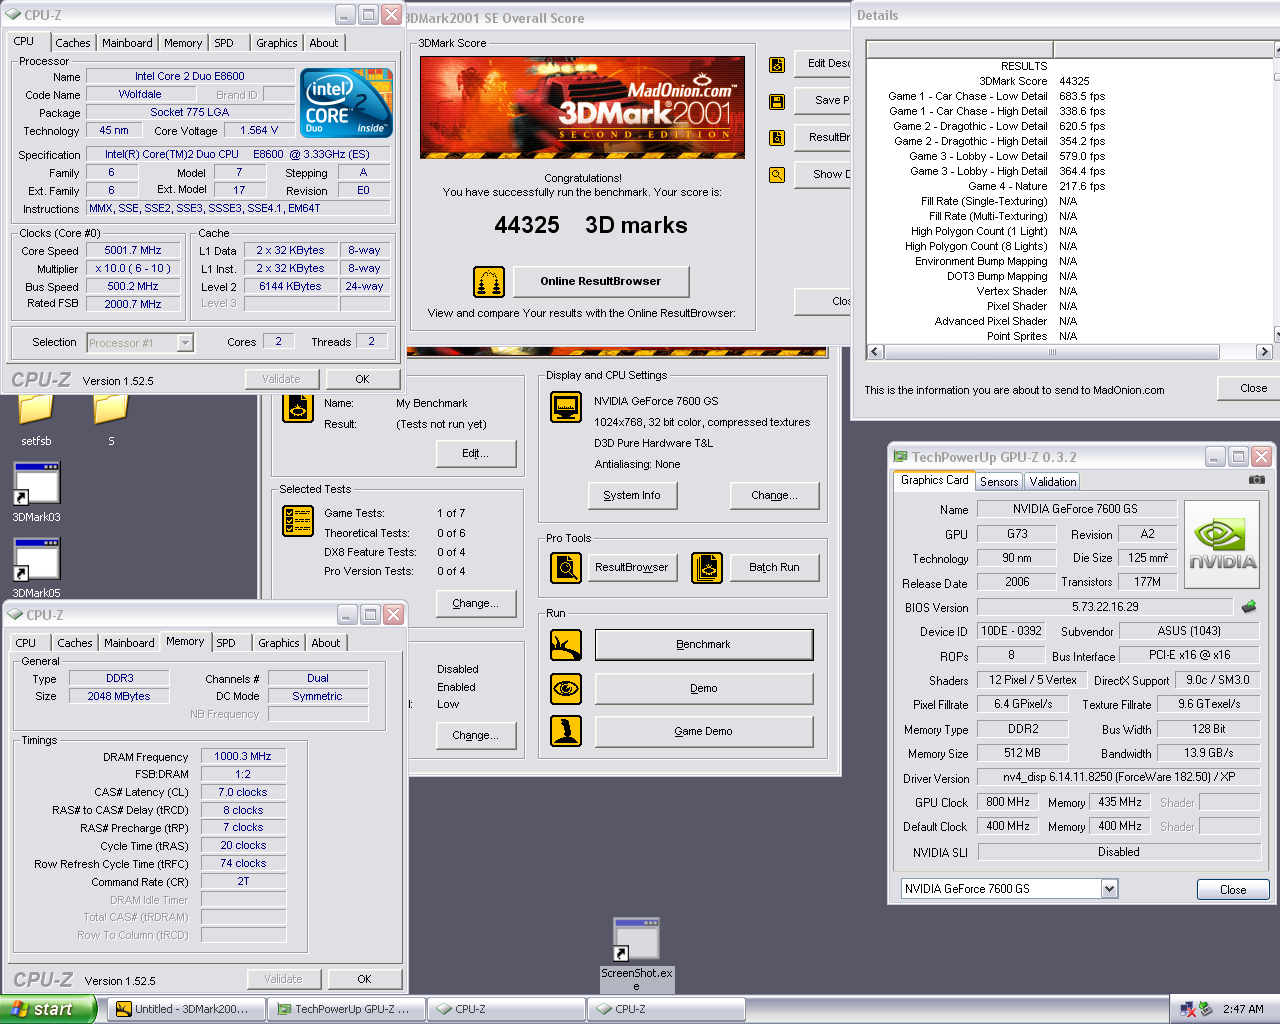The image size is (1280, 1024).
Task: Click the Online ResultBrowser pyramid icon
Action: click(489, 282)
